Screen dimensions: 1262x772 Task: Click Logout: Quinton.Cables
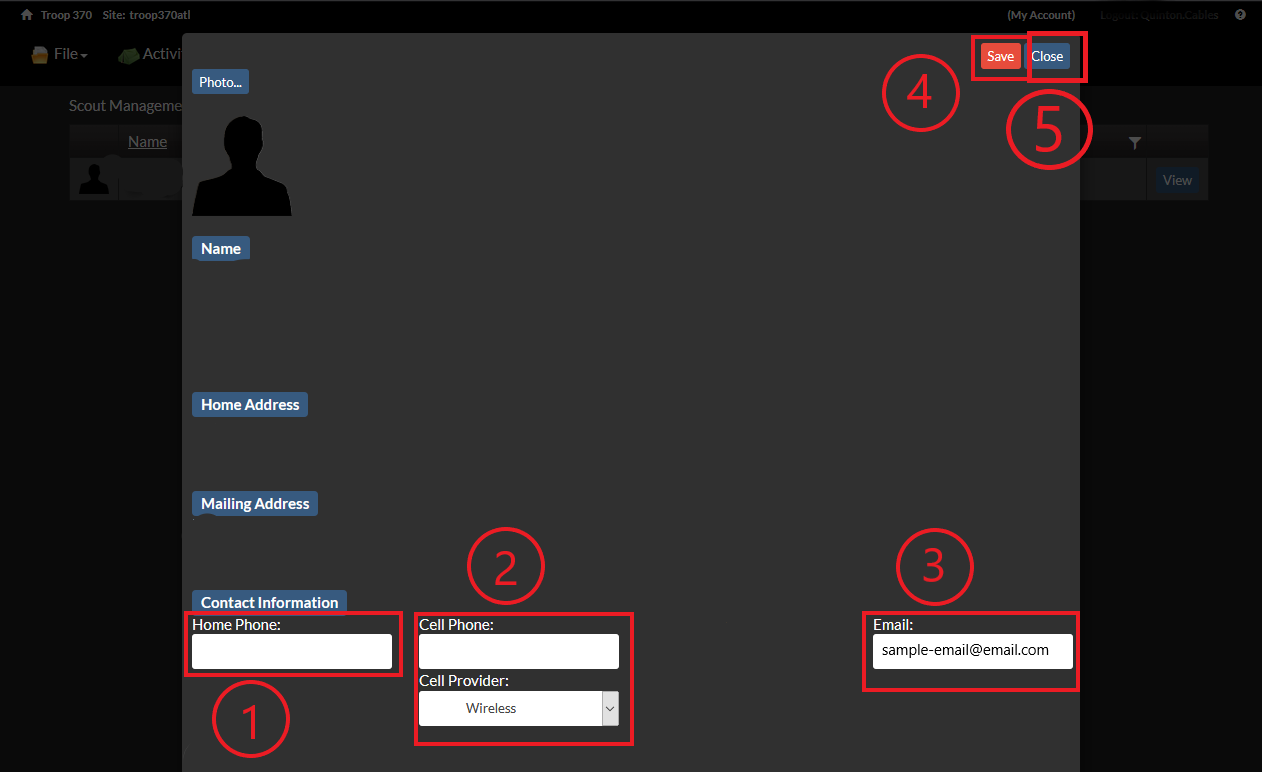pyautogui.click(x=1159, y=14)
